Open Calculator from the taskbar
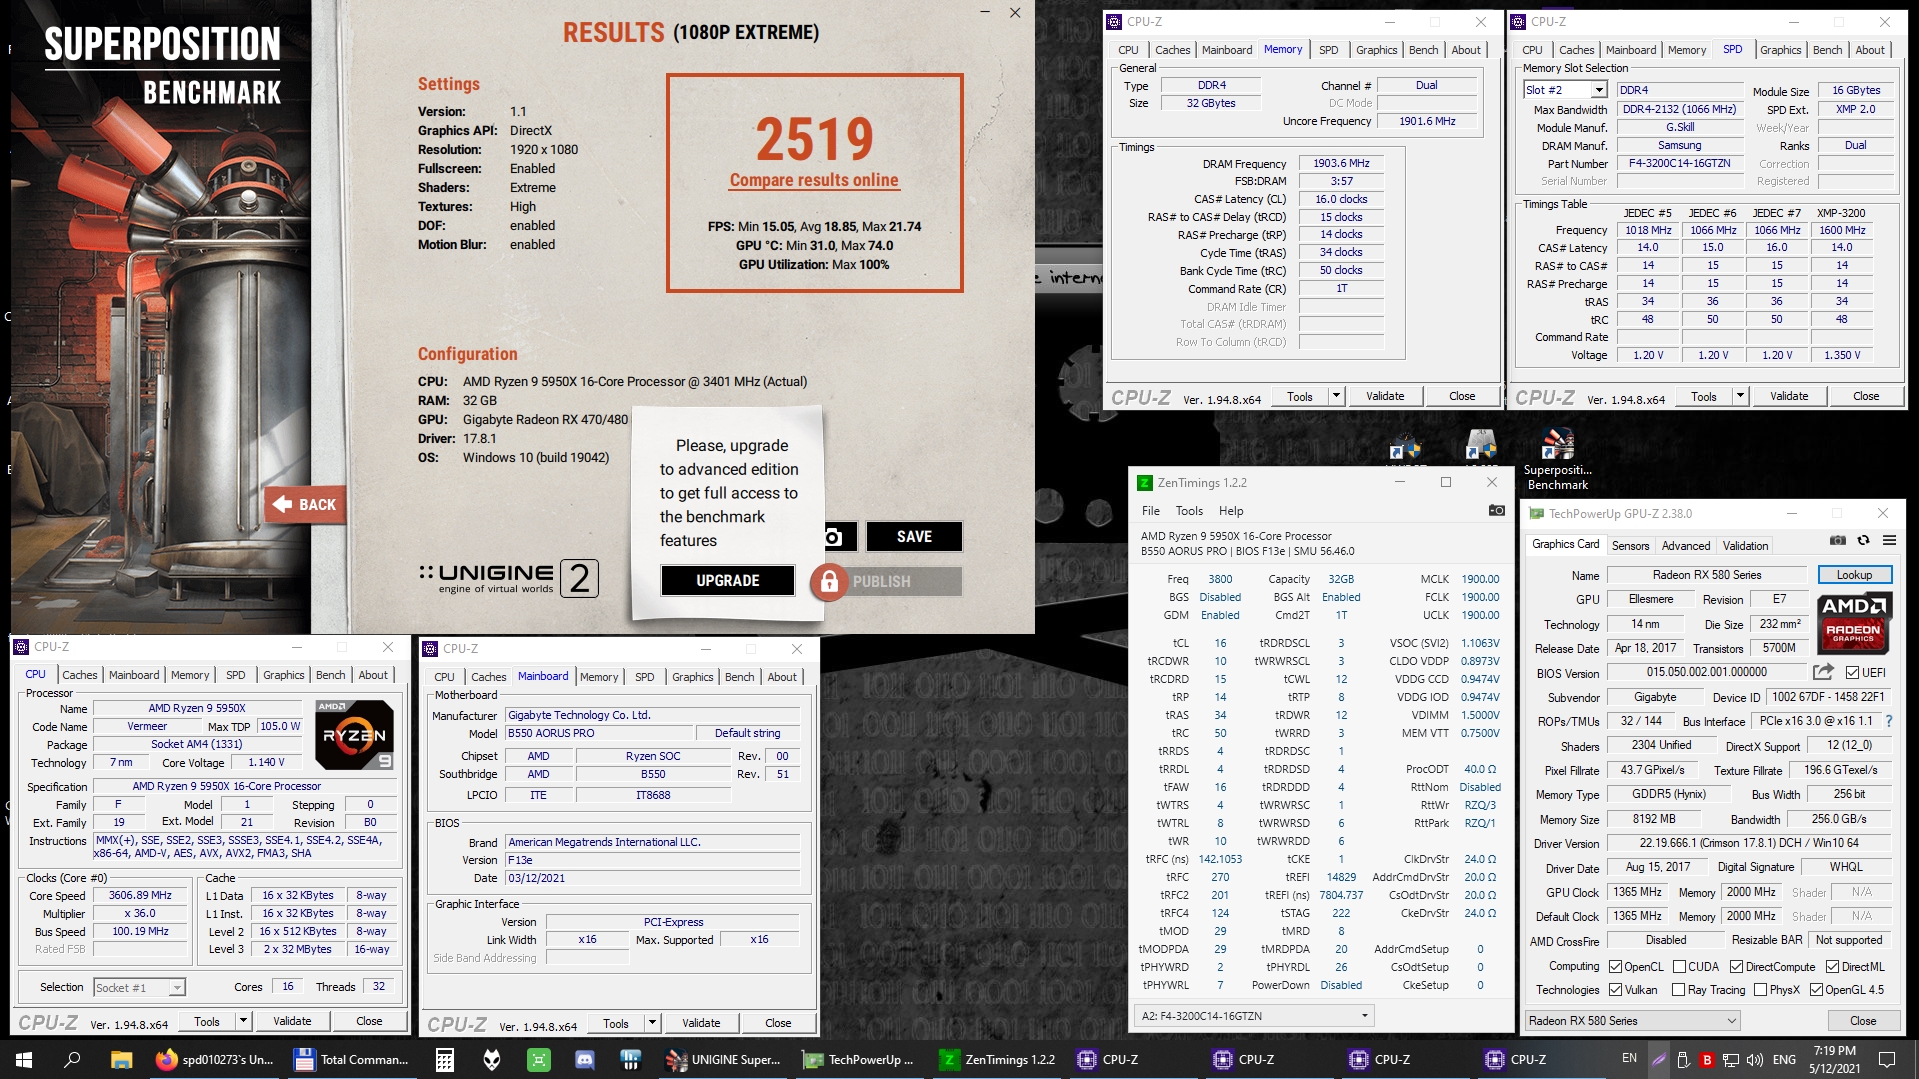Screen dimensions: 1919x1079 point(445,1059)
